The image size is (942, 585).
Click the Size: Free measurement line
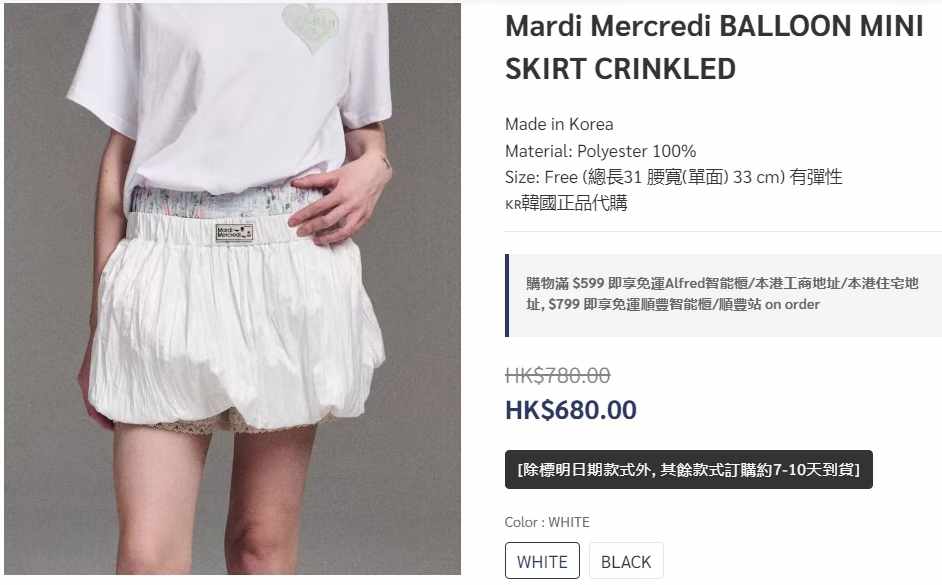673,177
